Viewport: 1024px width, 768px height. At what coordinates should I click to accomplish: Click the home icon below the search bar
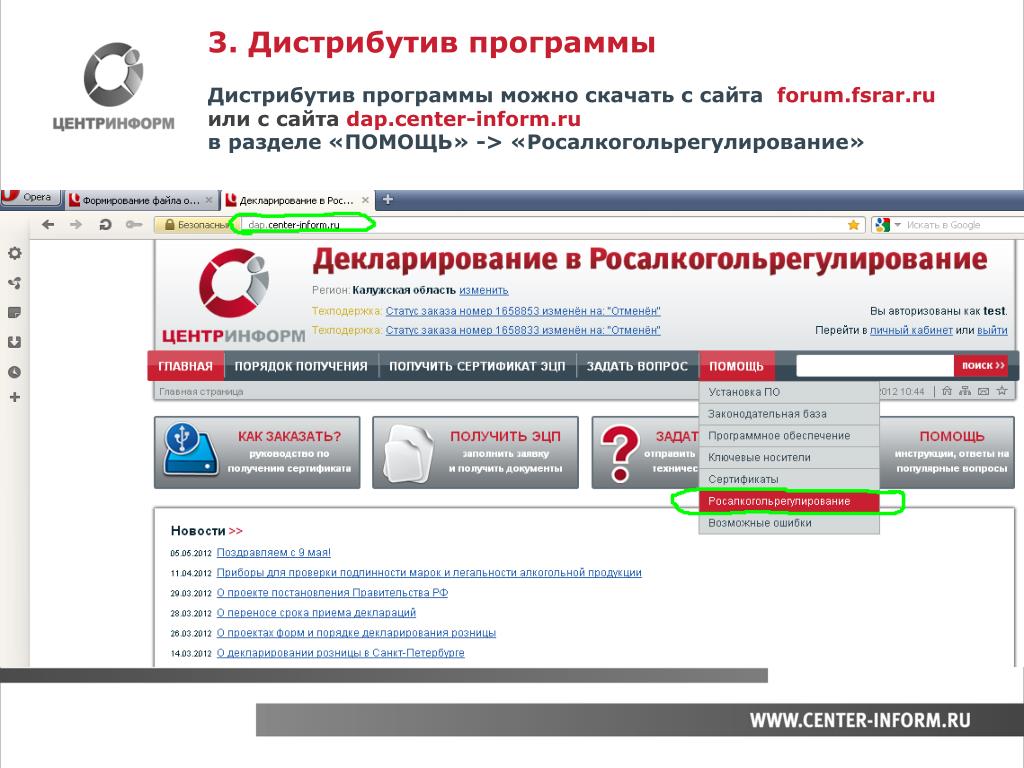tap(946, 391)
